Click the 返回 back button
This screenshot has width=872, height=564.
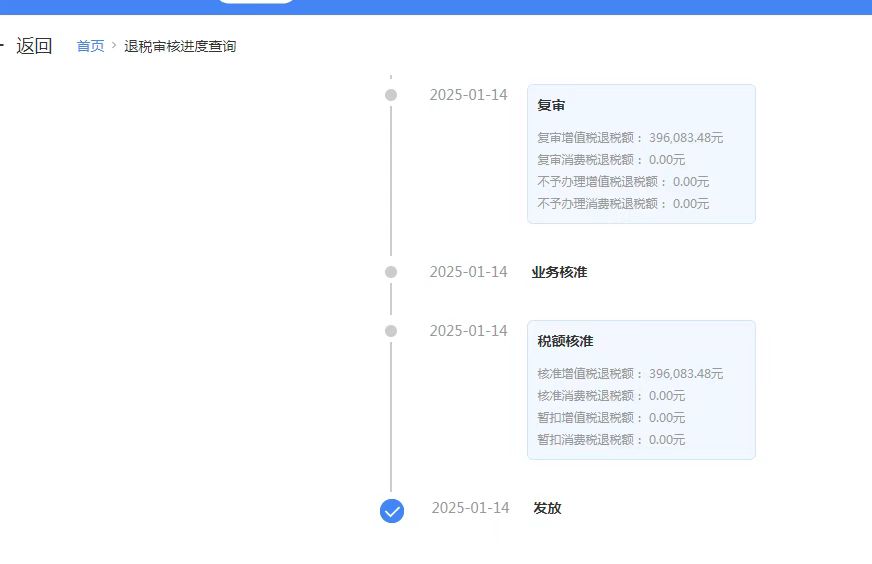pyautogui.click(x=34, y=46)
